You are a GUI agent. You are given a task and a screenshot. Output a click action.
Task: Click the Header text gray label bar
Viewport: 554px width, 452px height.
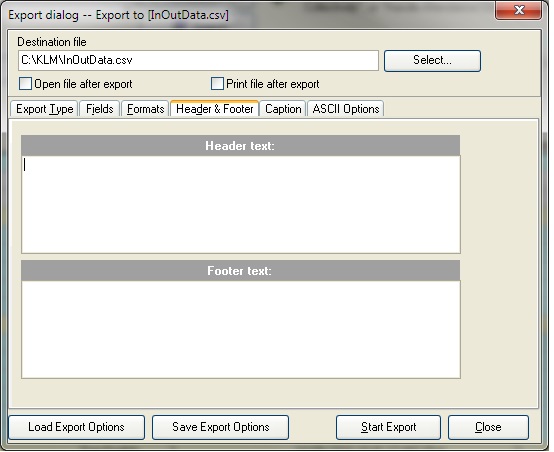coord(241,146)
